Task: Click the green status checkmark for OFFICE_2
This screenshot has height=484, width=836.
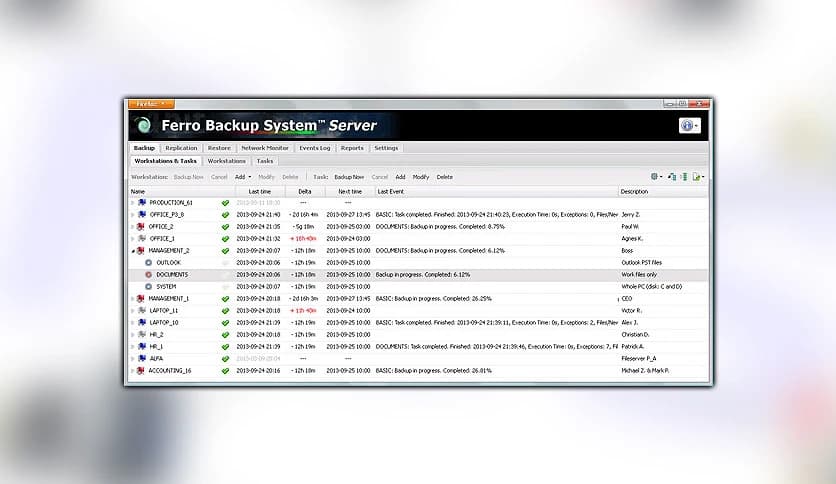Action: pyautogui.click(x=226, y=227)
